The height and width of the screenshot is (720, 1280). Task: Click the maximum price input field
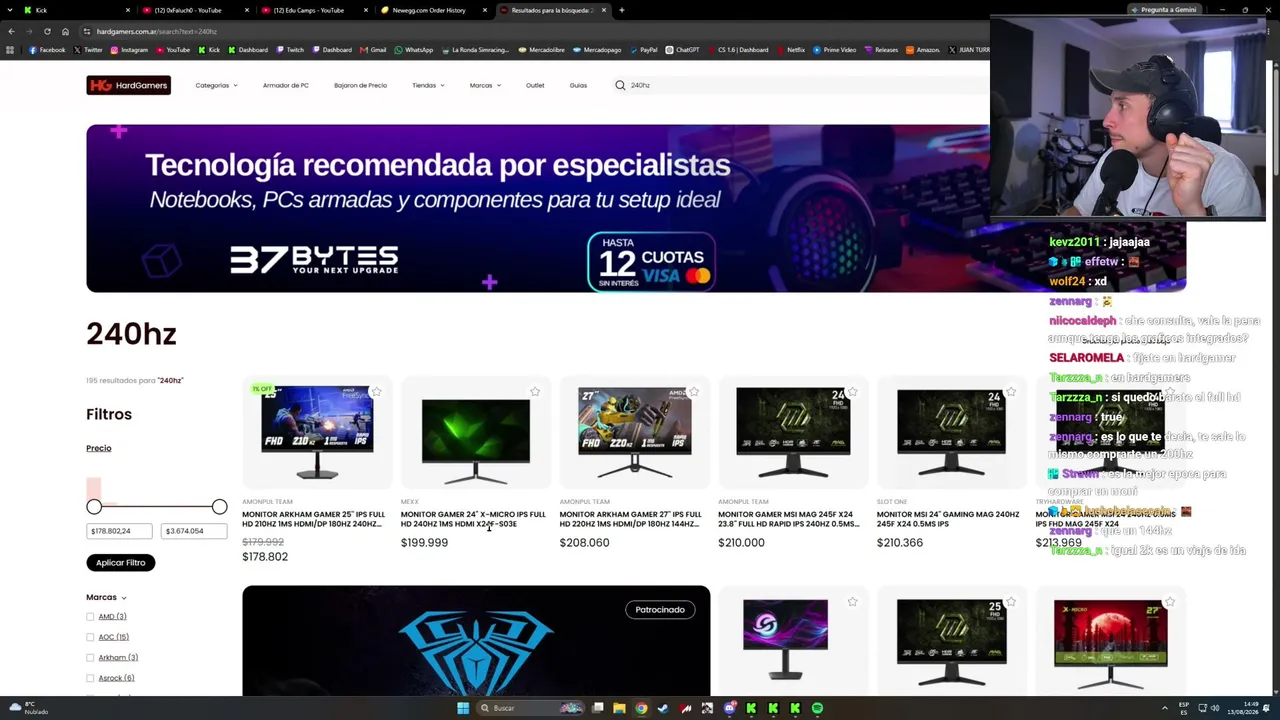(194, 531)
